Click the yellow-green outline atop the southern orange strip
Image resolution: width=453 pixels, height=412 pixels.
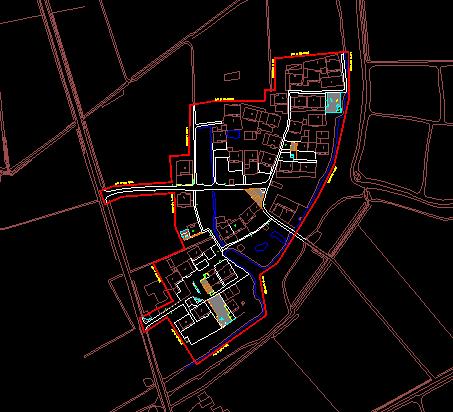coord(206,276)
